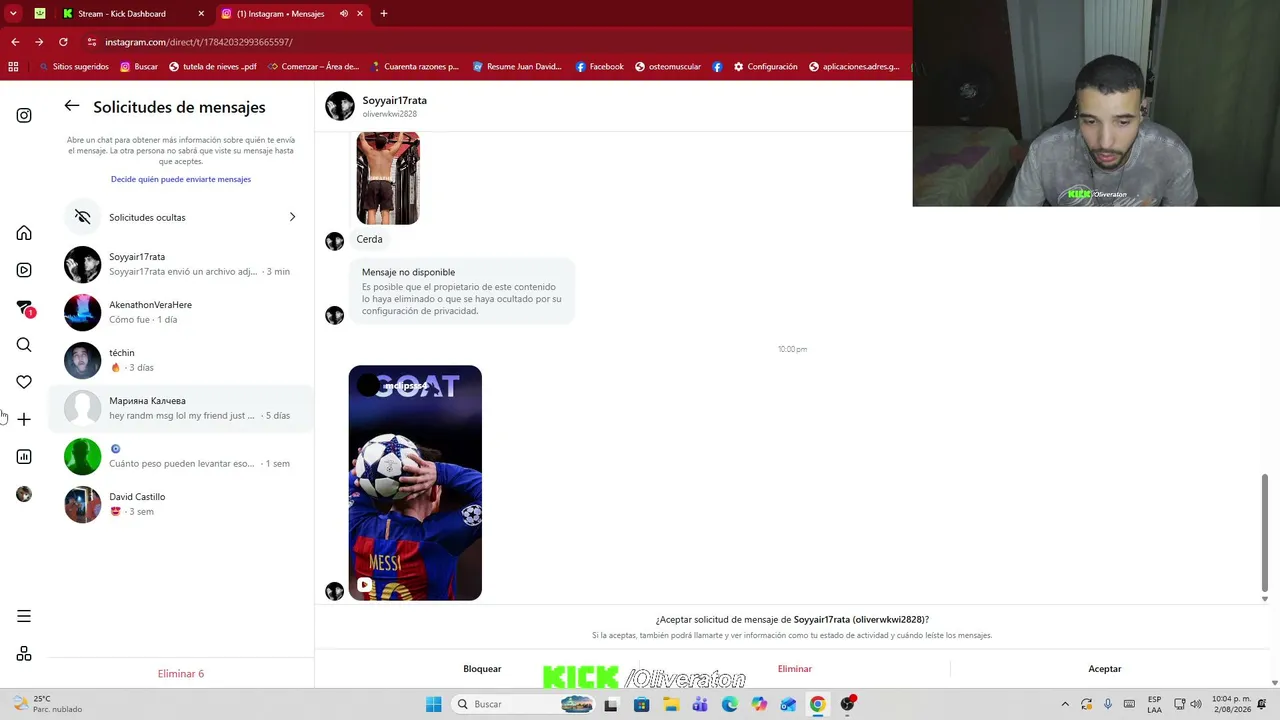Viewport: 1280px width, 720px height.
Task: Go back in browser history
Action: point(15,42)
